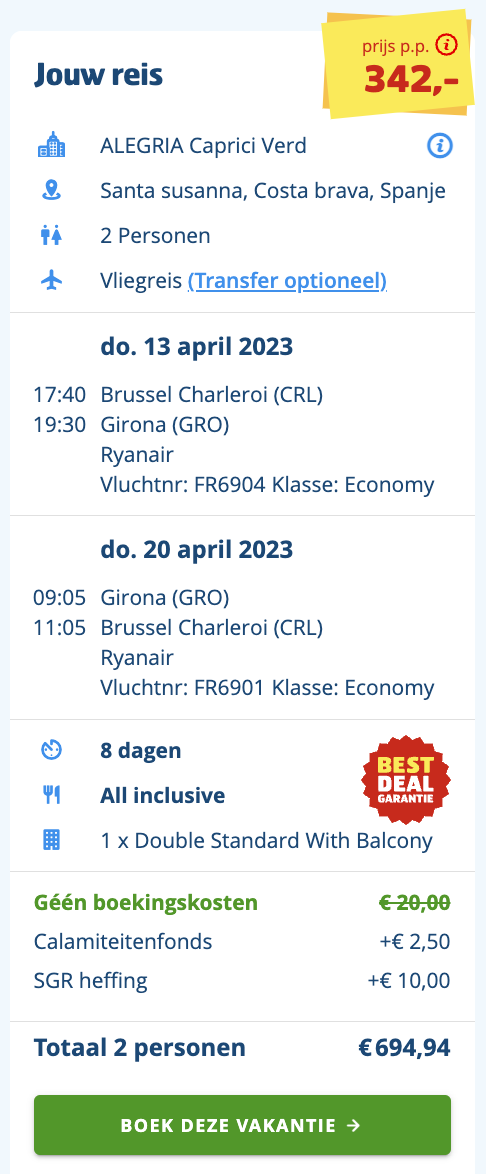Click the SGR heffing line
The height and width of the screenshot is (1174, 486).
tap(243, 981)
